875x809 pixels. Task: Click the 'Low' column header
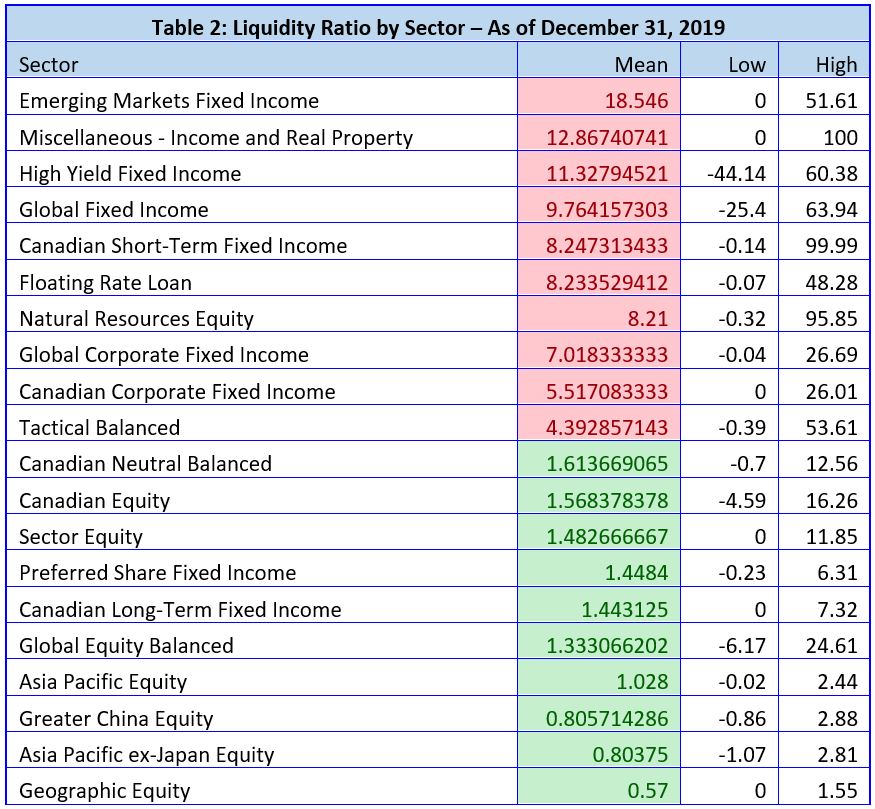click(747, 65)
